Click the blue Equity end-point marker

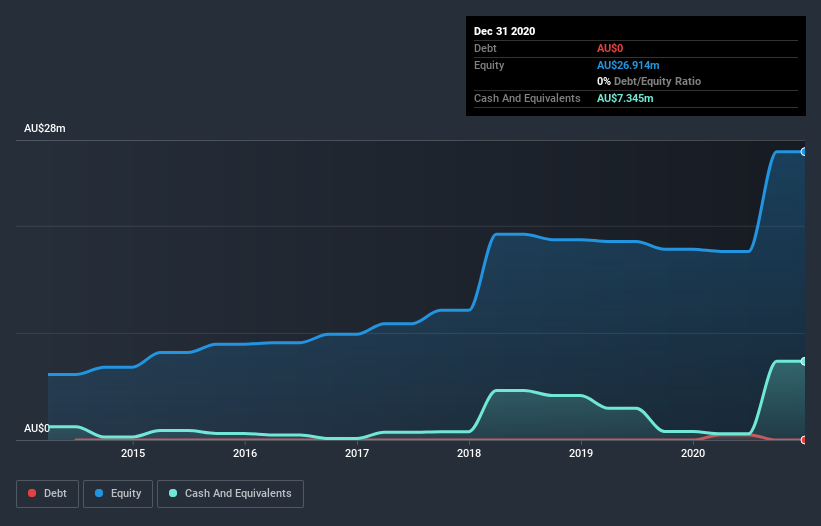804,152
